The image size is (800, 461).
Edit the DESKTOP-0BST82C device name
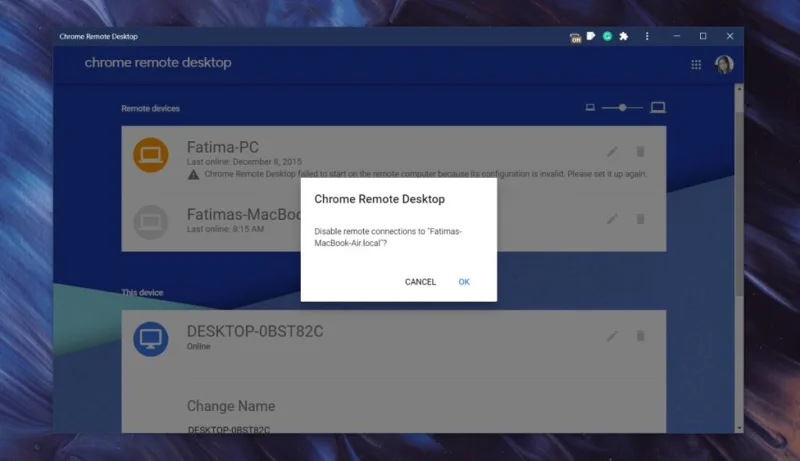coord(612,336)
